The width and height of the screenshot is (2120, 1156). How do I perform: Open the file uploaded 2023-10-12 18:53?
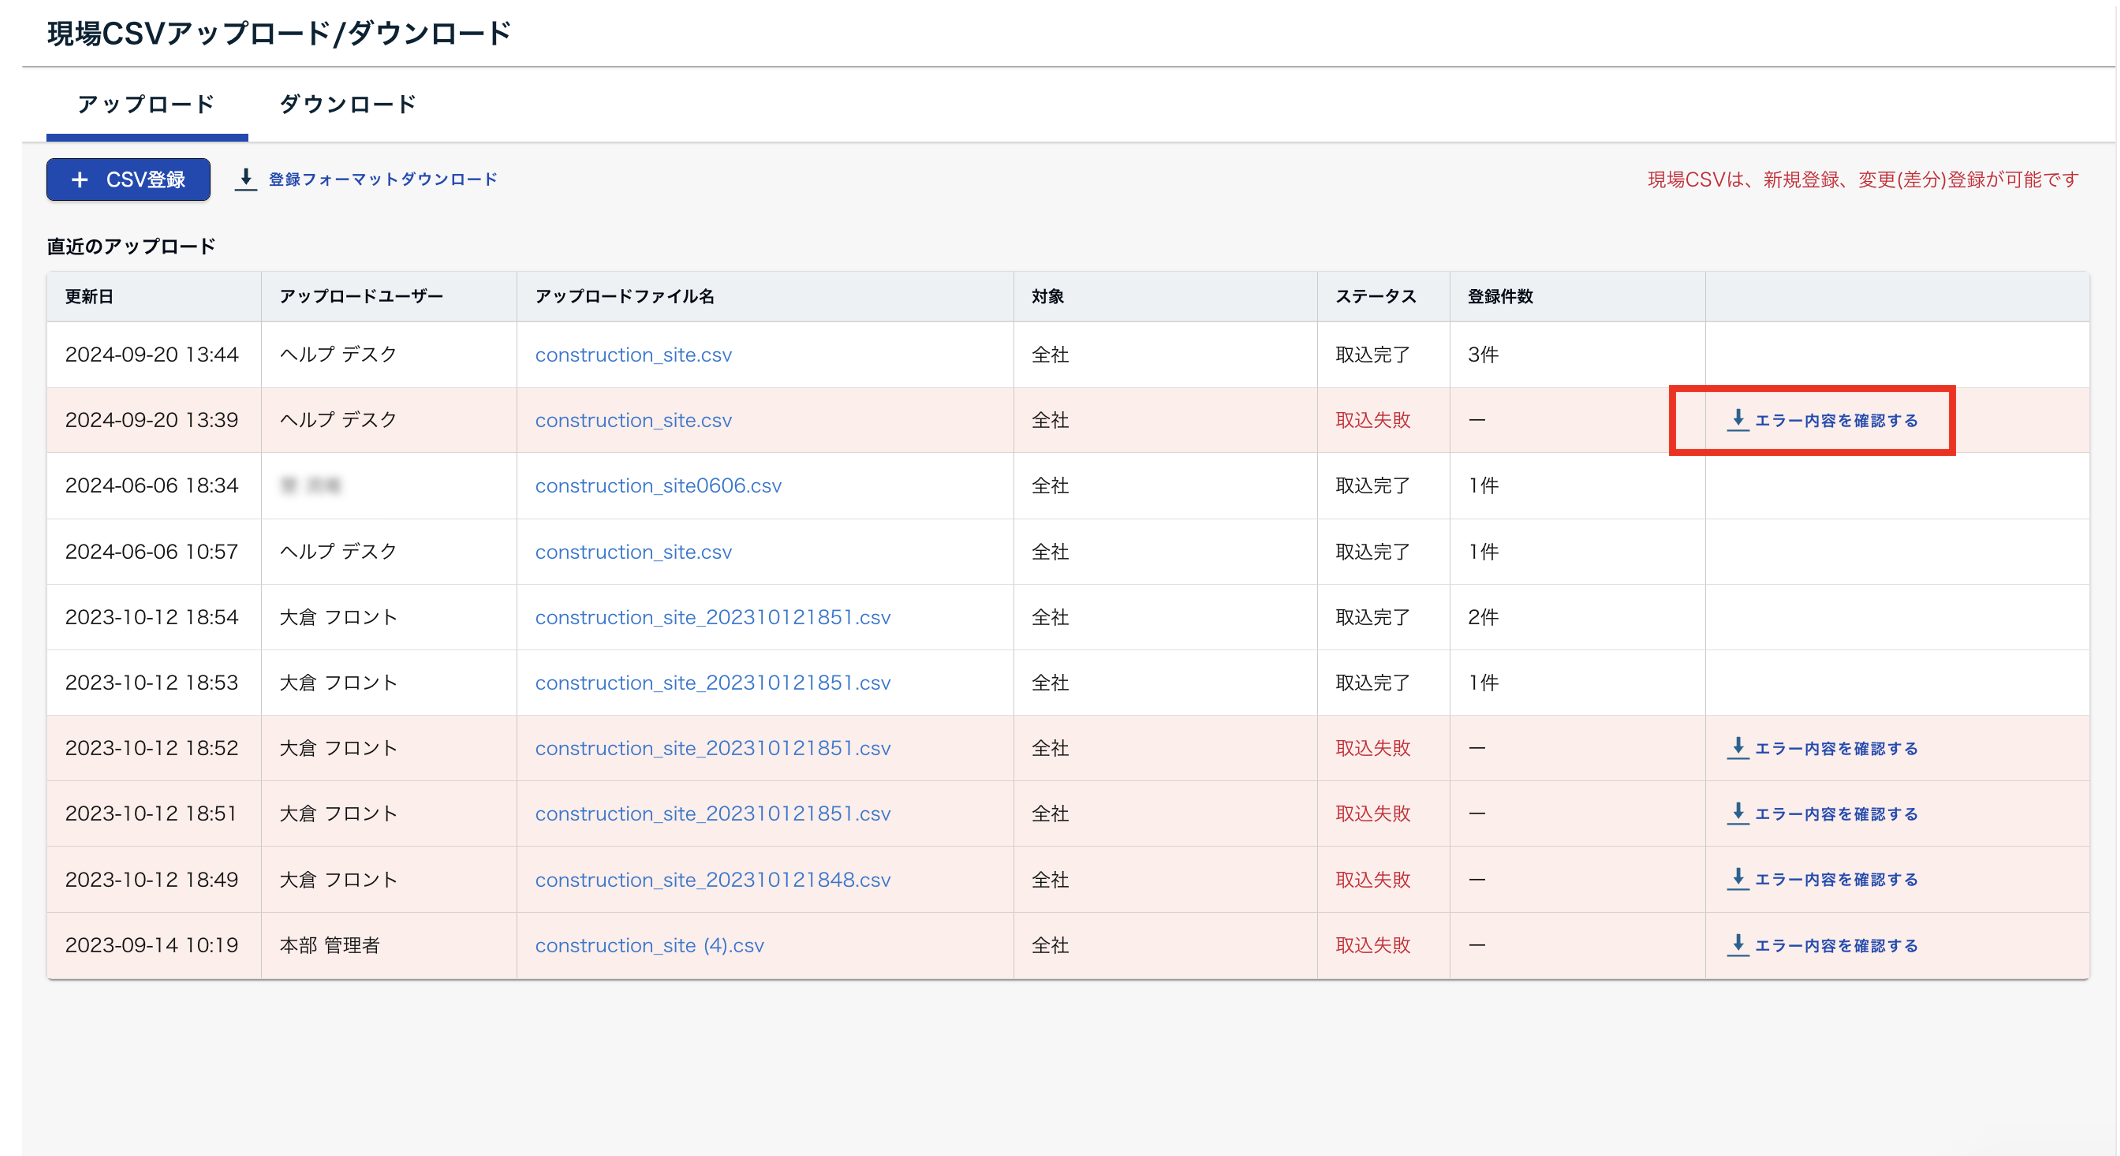pyautogui.click(x=713, y=683)
